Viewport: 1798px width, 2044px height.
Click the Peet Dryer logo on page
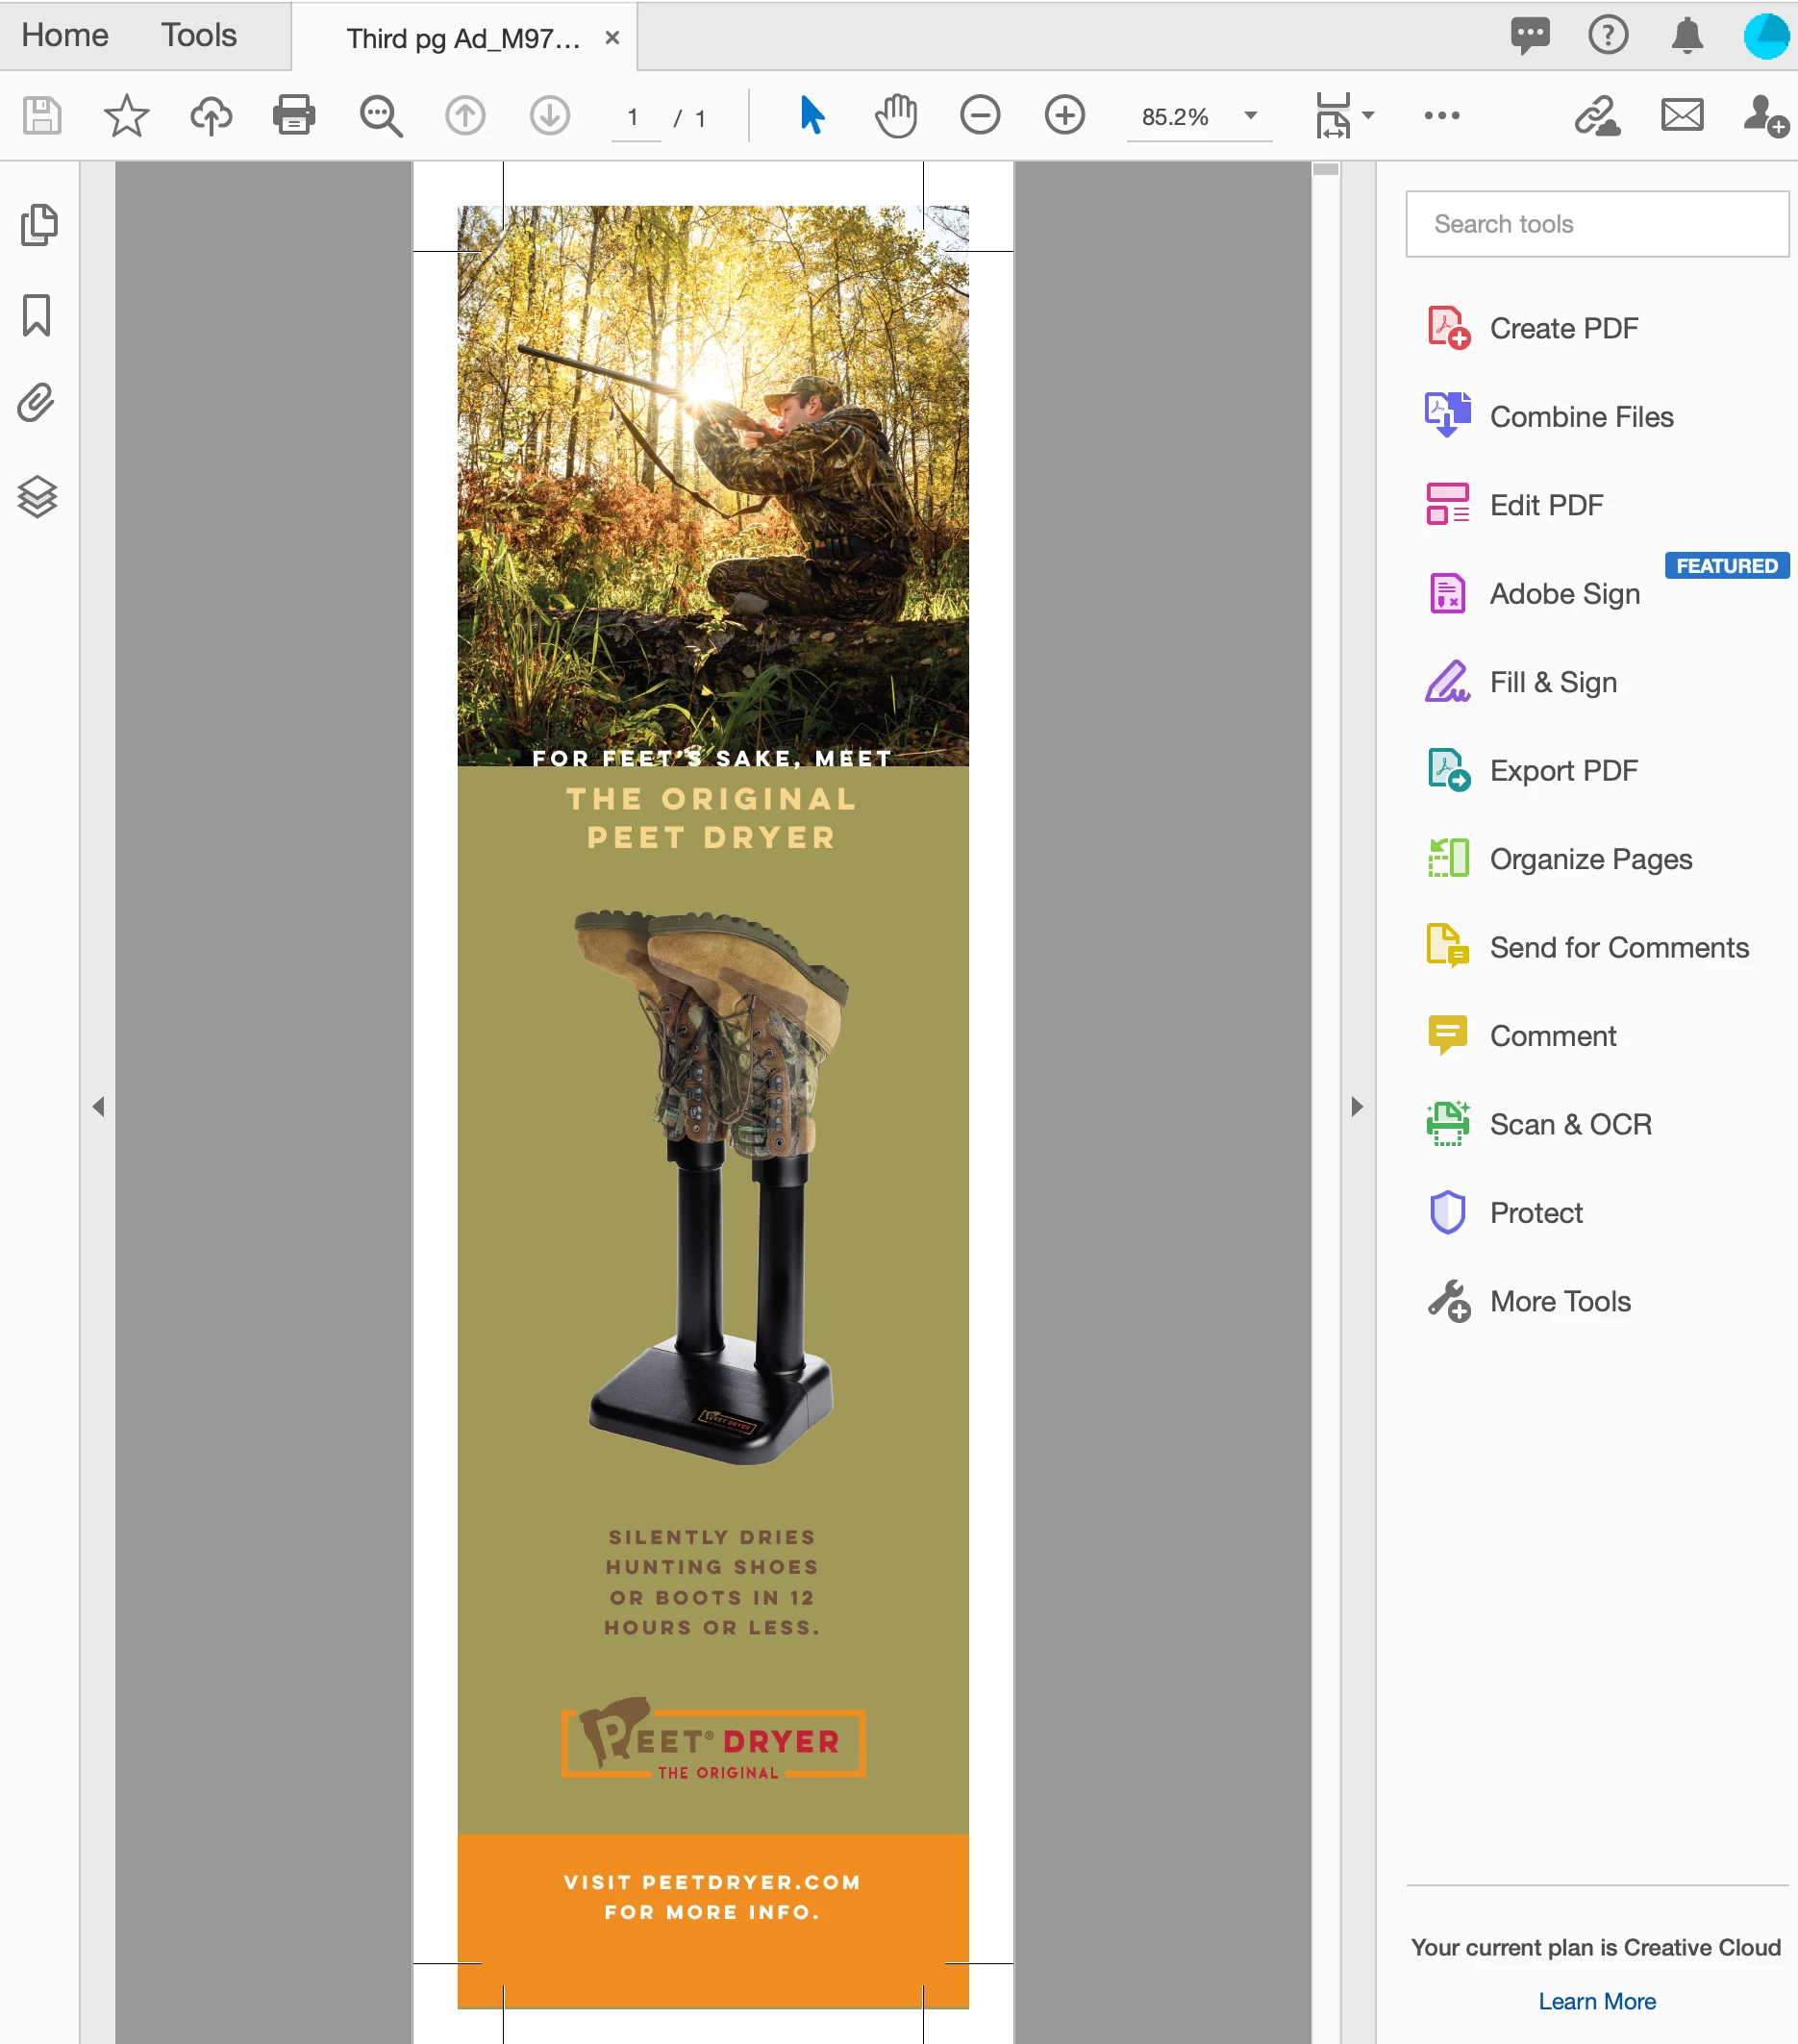[x=713, y=1739]
